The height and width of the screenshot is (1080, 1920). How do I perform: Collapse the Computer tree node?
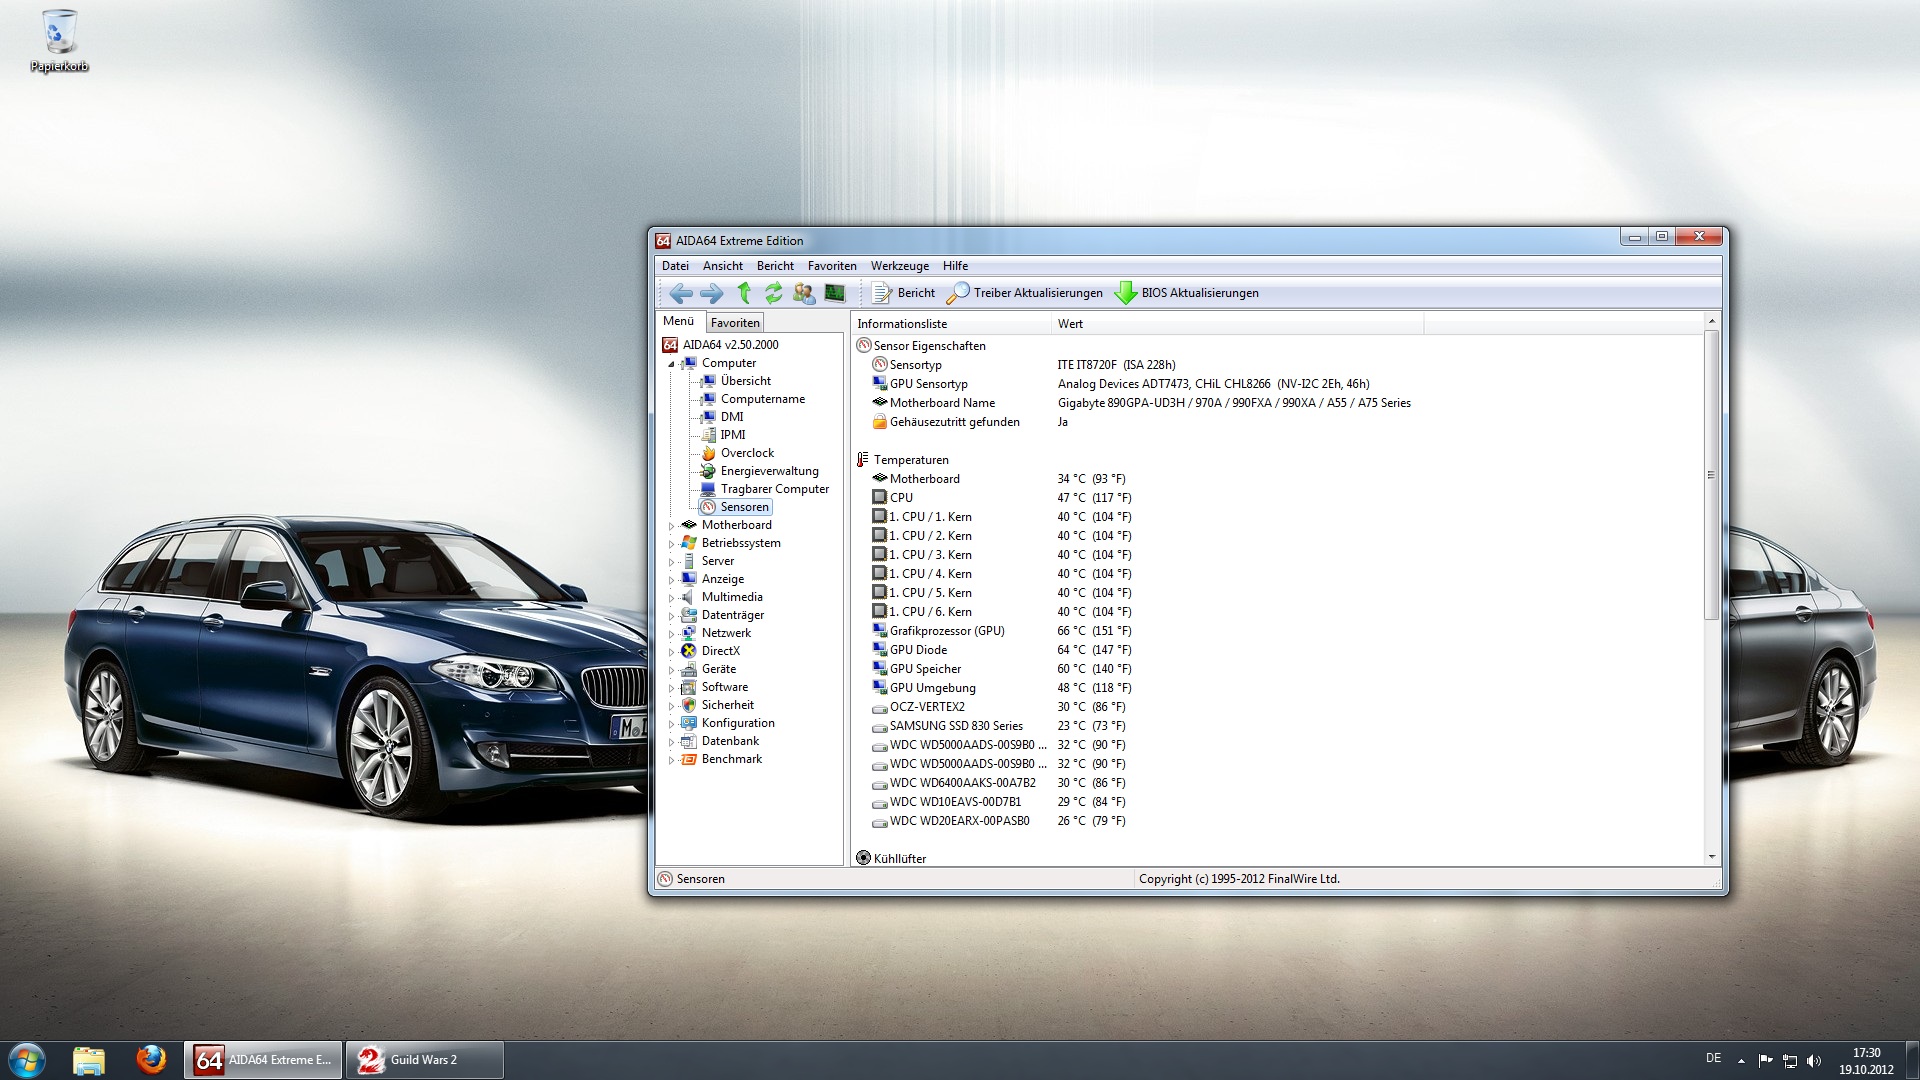coord(672,364)
